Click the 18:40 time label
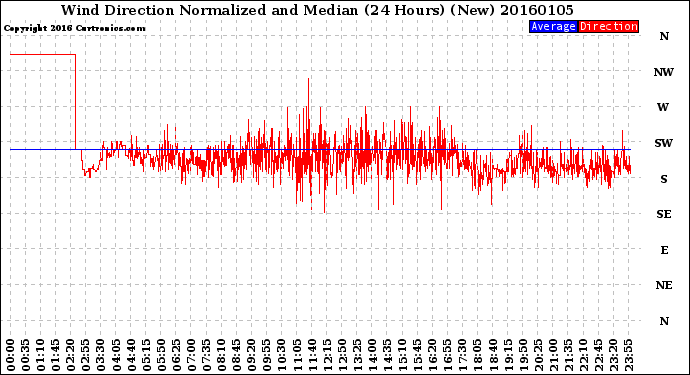690x375 pixels. (493, 355)
